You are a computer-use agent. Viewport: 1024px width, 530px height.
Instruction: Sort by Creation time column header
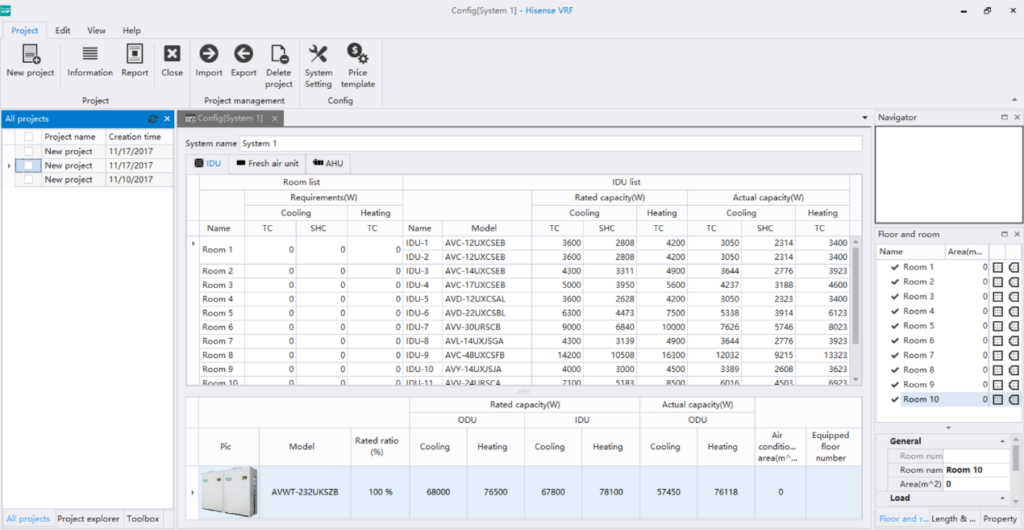(139, 137)
